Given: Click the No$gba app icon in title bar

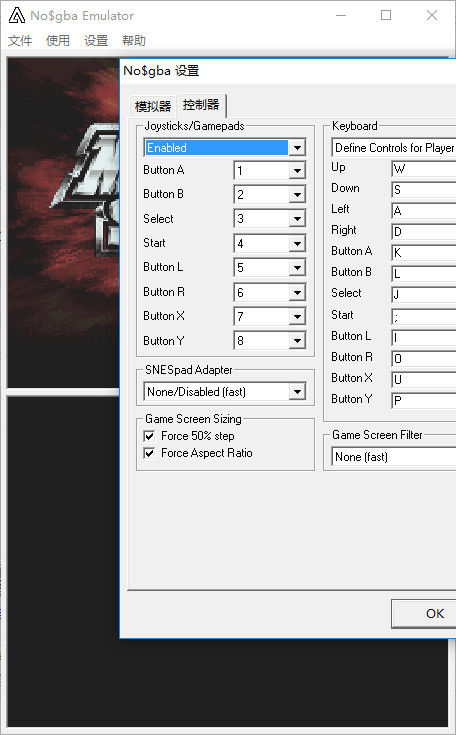Looking at the screenshot, I should coord(16,15).
